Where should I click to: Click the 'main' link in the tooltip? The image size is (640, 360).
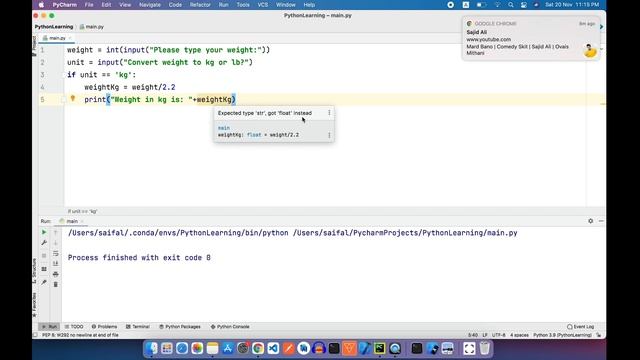point(224,128)
